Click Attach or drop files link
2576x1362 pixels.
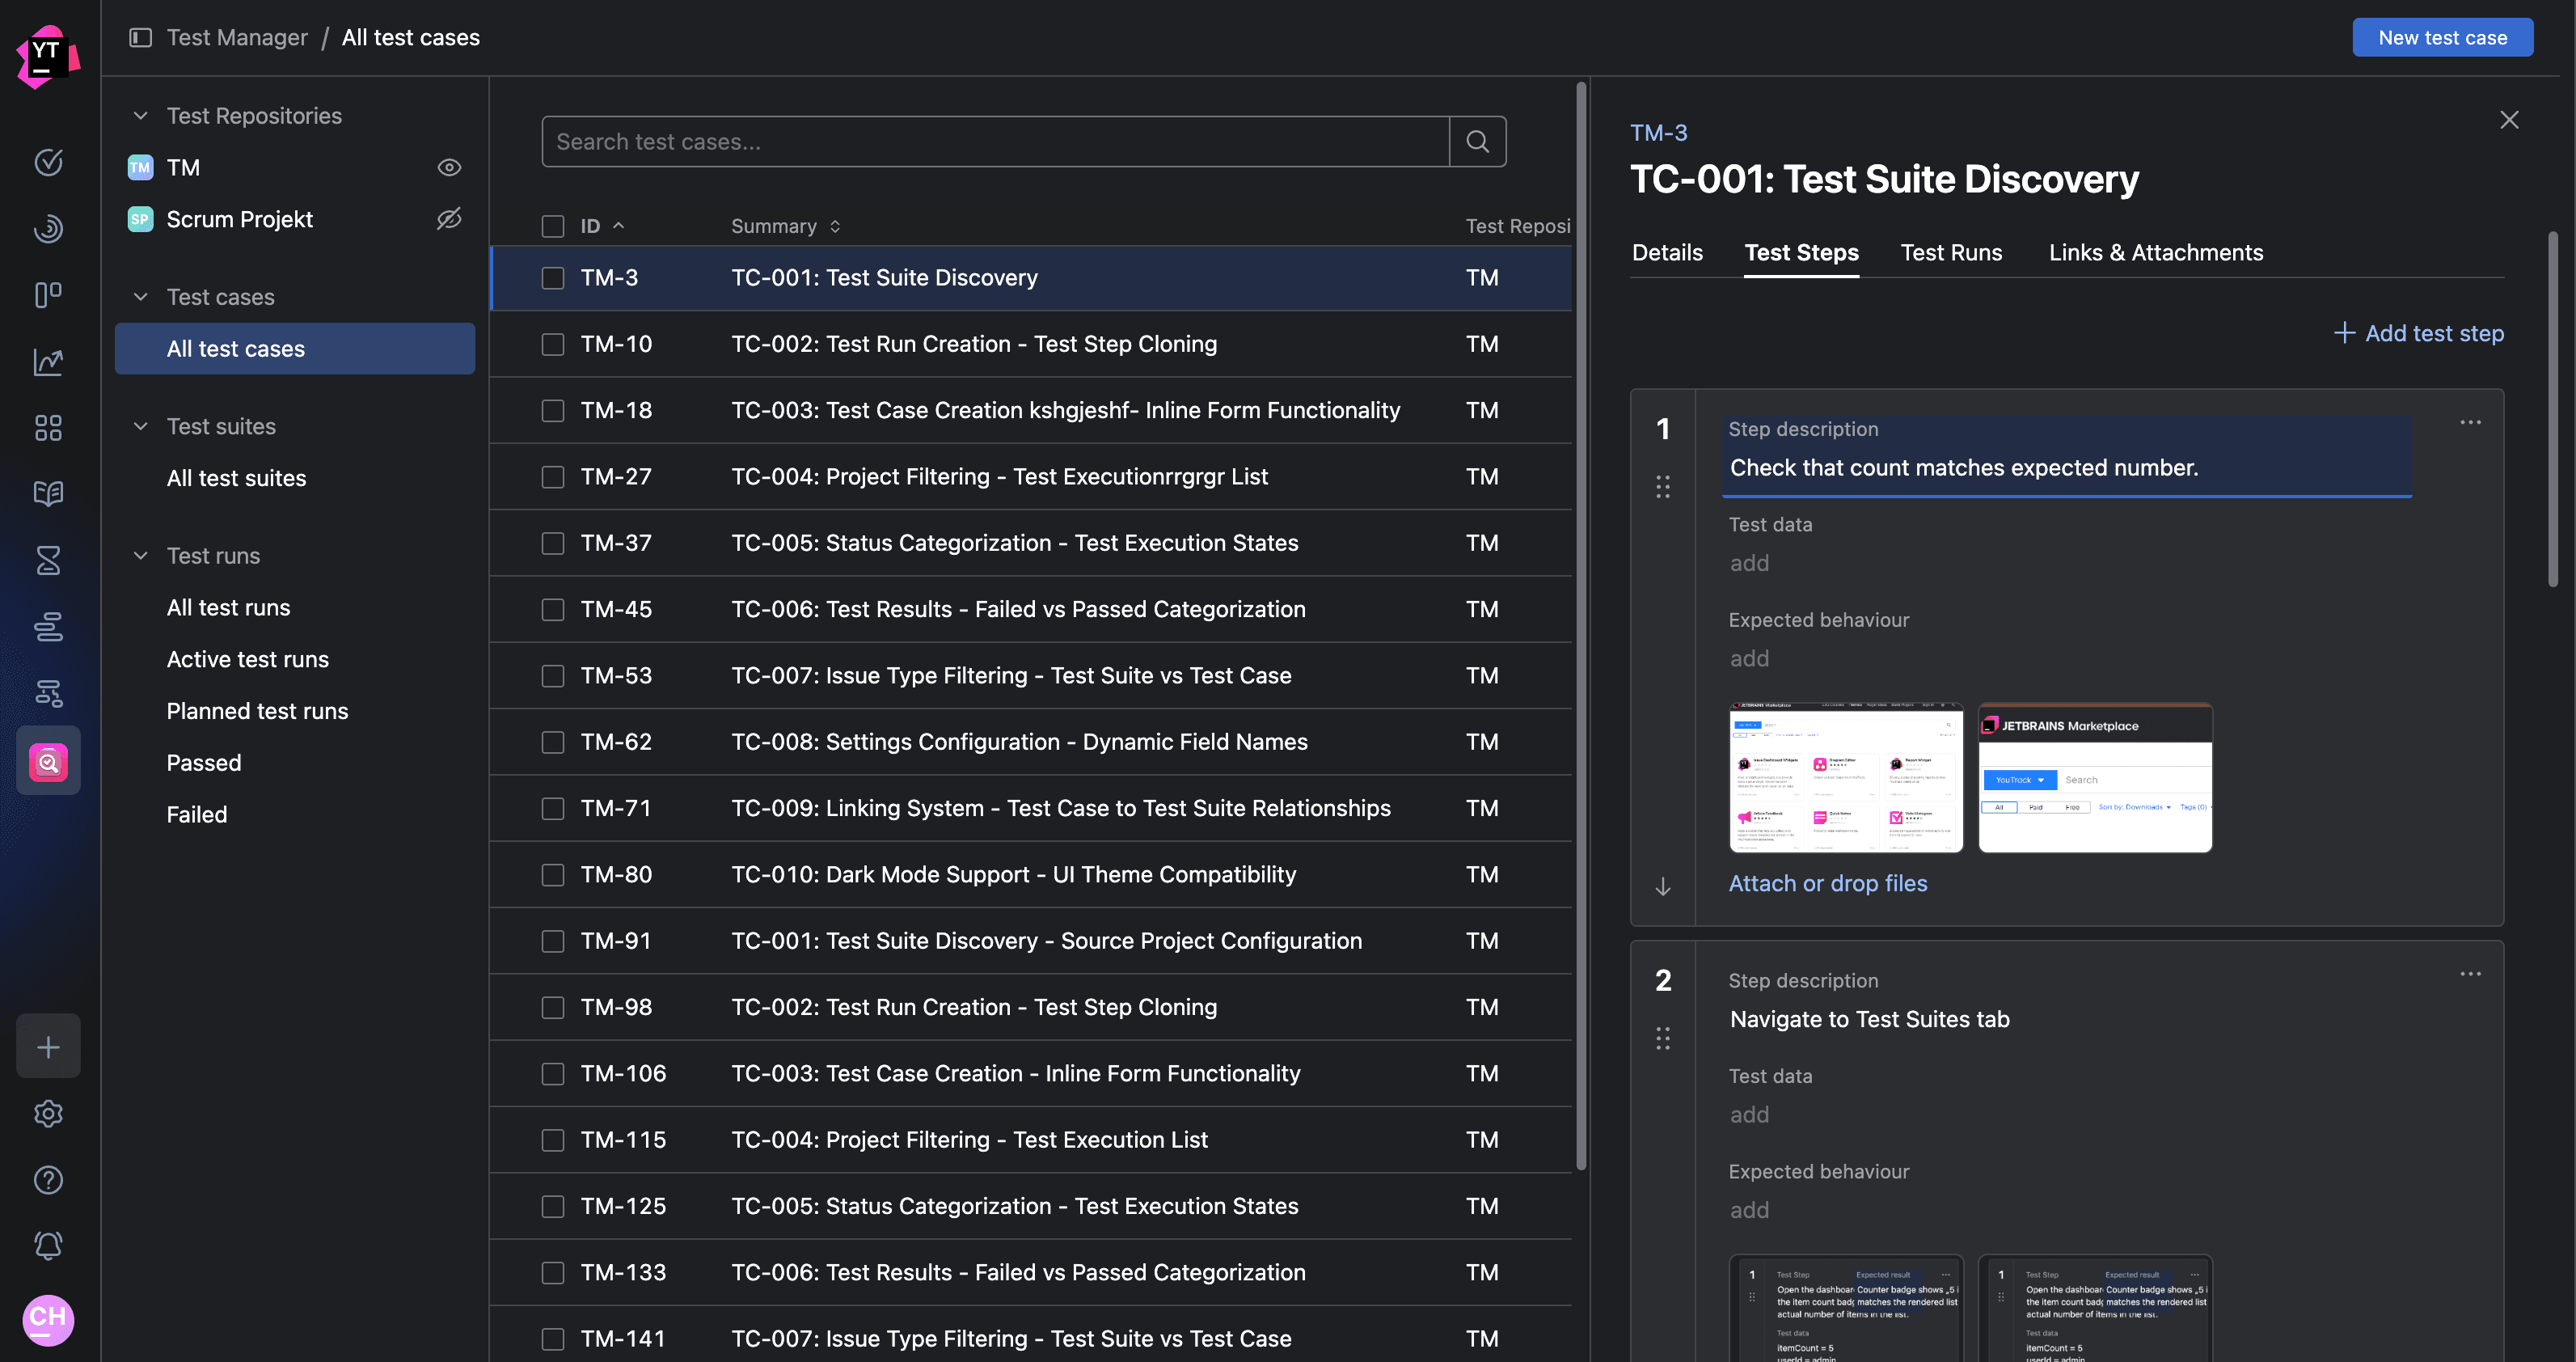[1827, 884]
